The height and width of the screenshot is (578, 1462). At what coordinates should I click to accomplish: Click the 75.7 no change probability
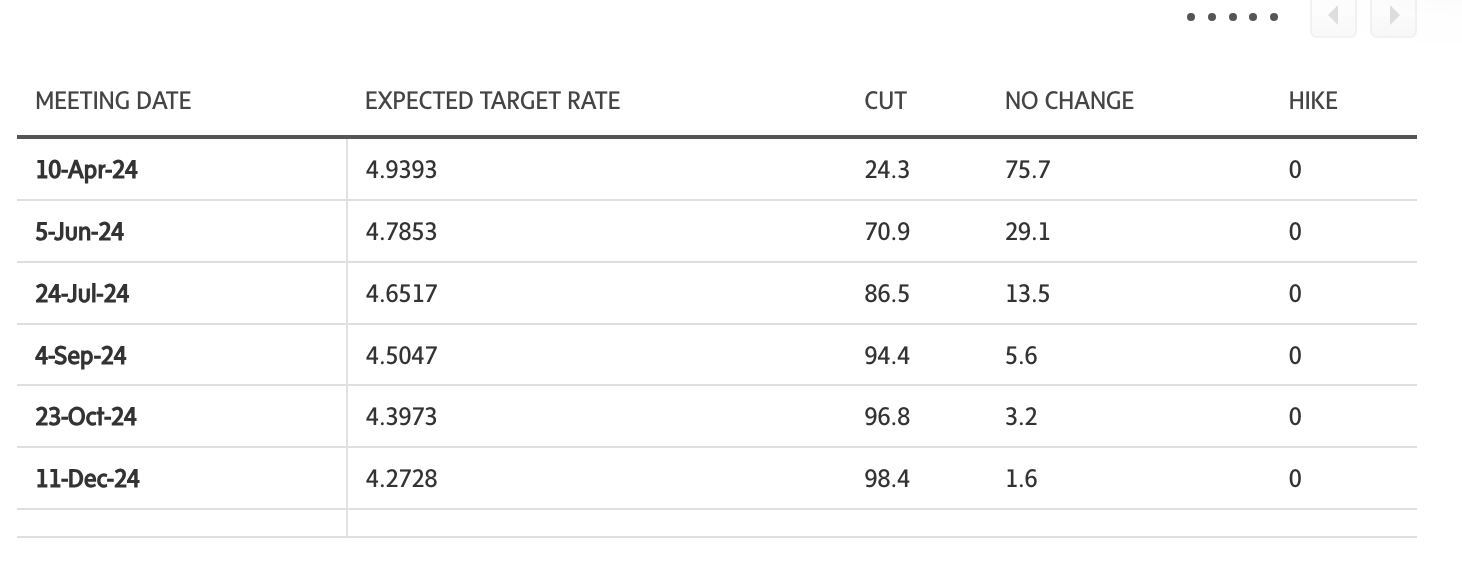coord(1027,170)
